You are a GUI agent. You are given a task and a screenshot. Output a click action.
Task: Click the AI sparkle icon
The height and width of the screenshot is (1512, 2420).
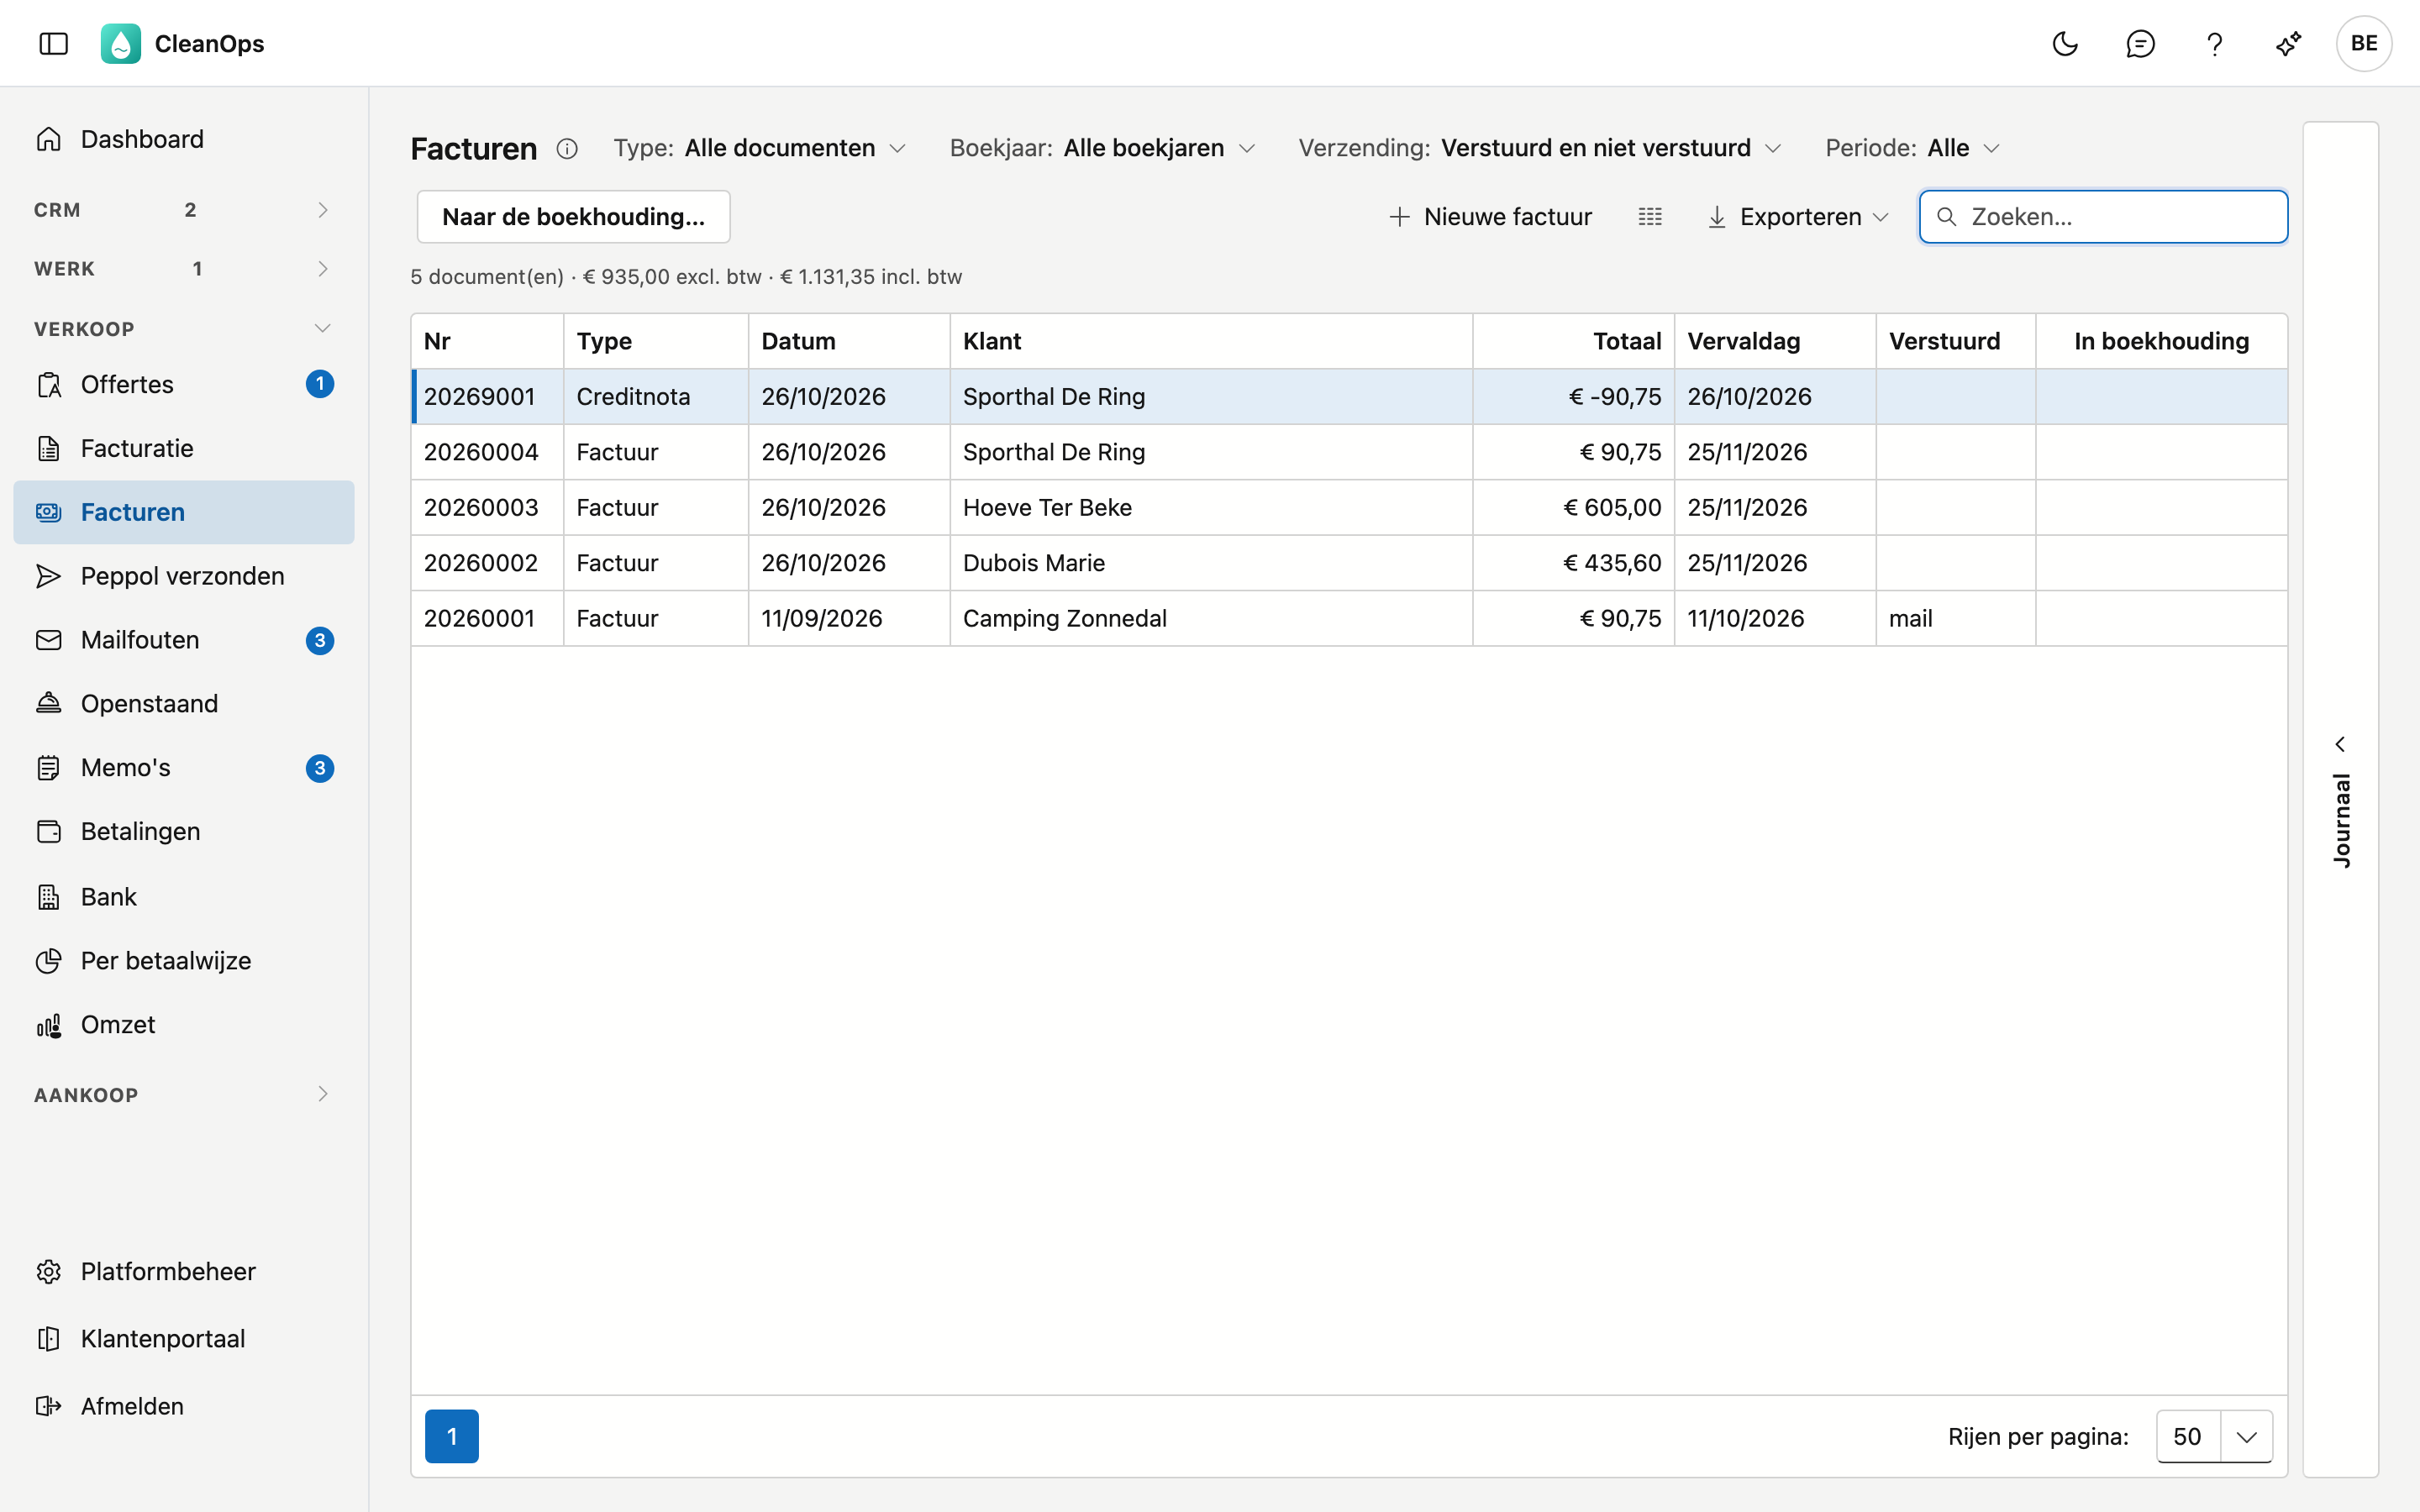pos(2288,43)
